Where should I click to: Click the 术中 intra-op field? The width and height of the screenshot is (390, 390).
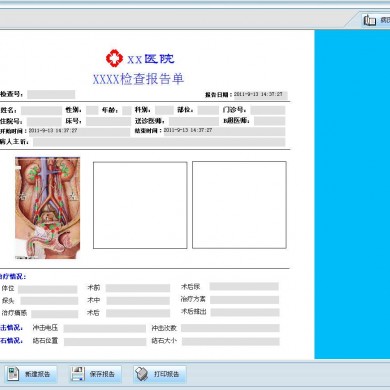pos(138,301)
